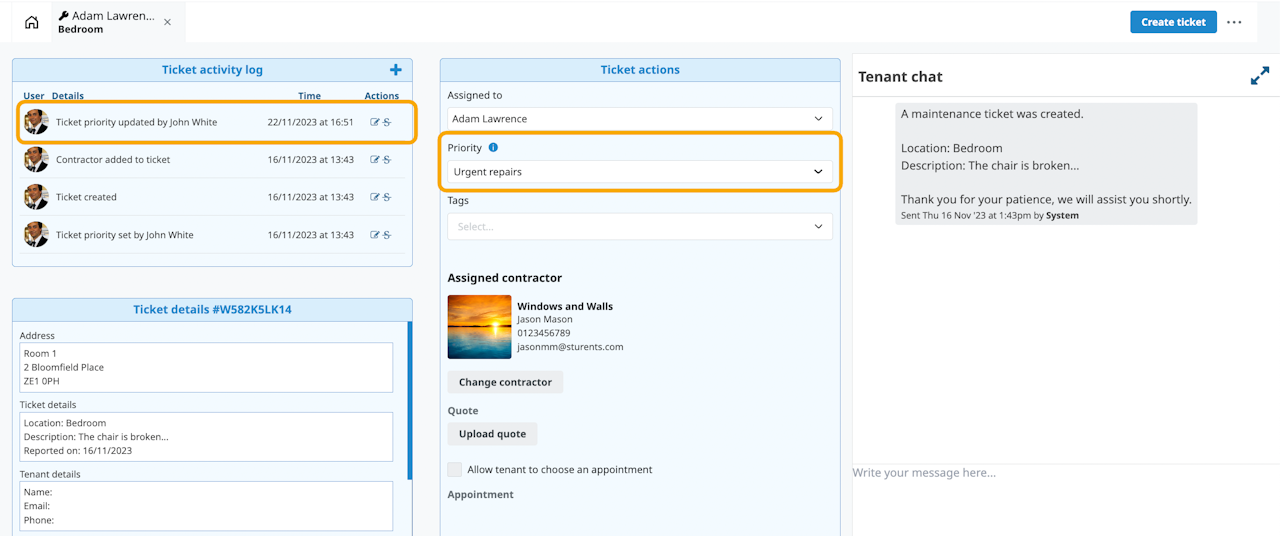Click the Upload quote button
This screenshot has height=536, width=1280.
[492, 434]
